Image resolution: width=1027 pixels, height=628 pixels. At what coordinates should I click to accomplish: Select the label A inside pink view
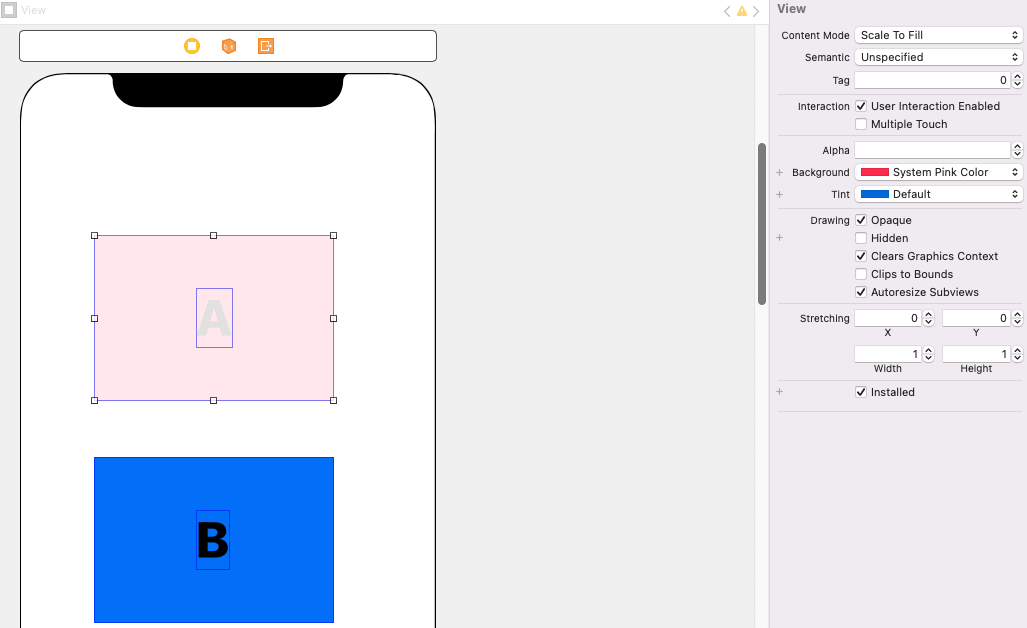point(214,318)
